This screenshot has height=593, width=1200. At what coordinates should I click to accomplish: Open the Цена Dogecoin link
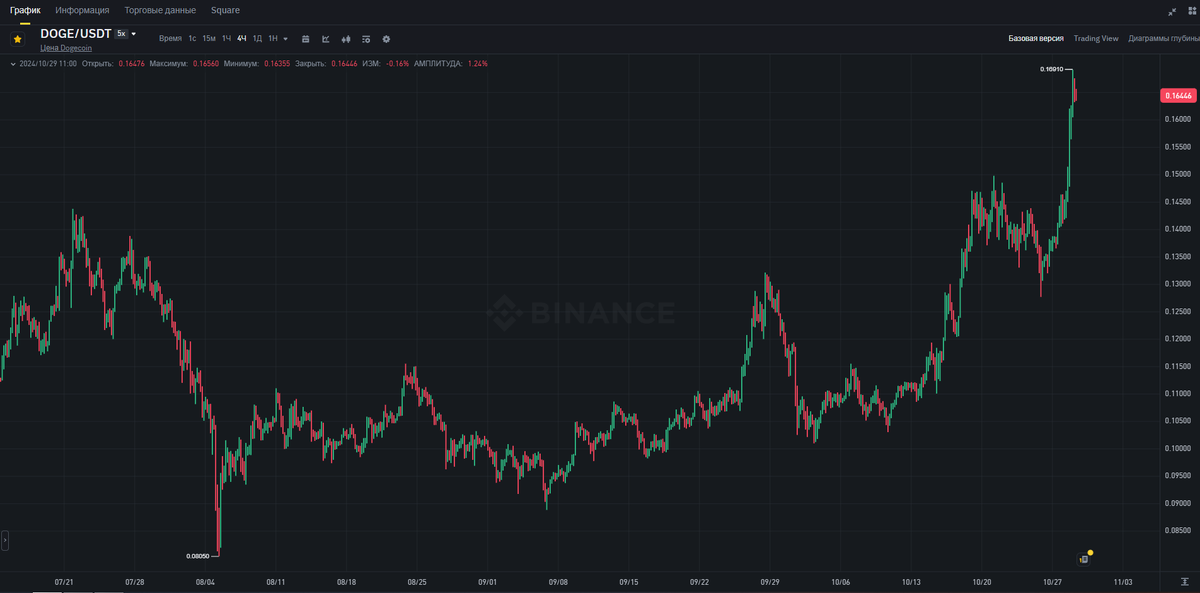click(65, 48)
